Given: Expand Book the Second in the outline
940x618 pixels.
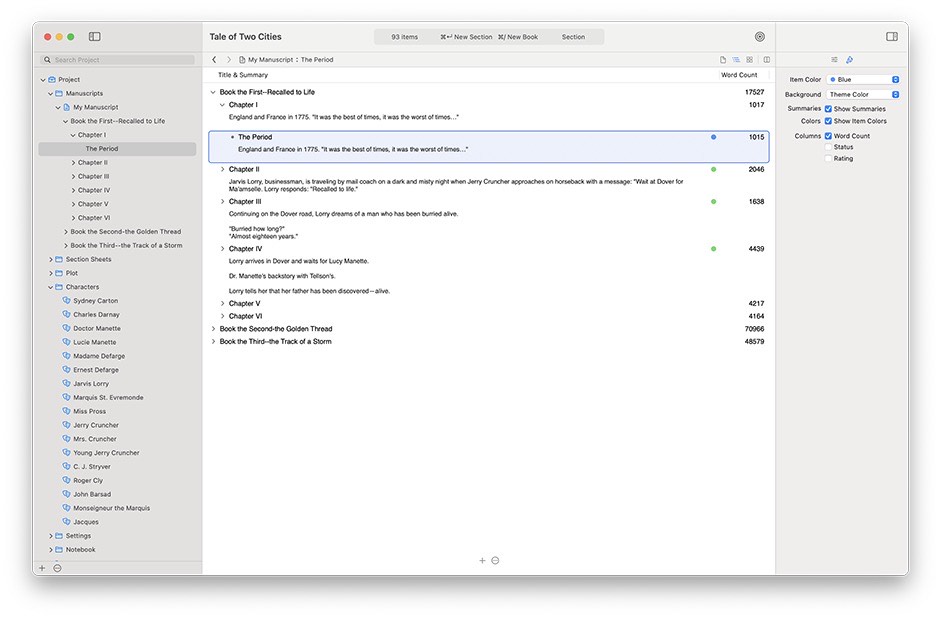Looking at the screenshot, I should [x=213, y=328].
